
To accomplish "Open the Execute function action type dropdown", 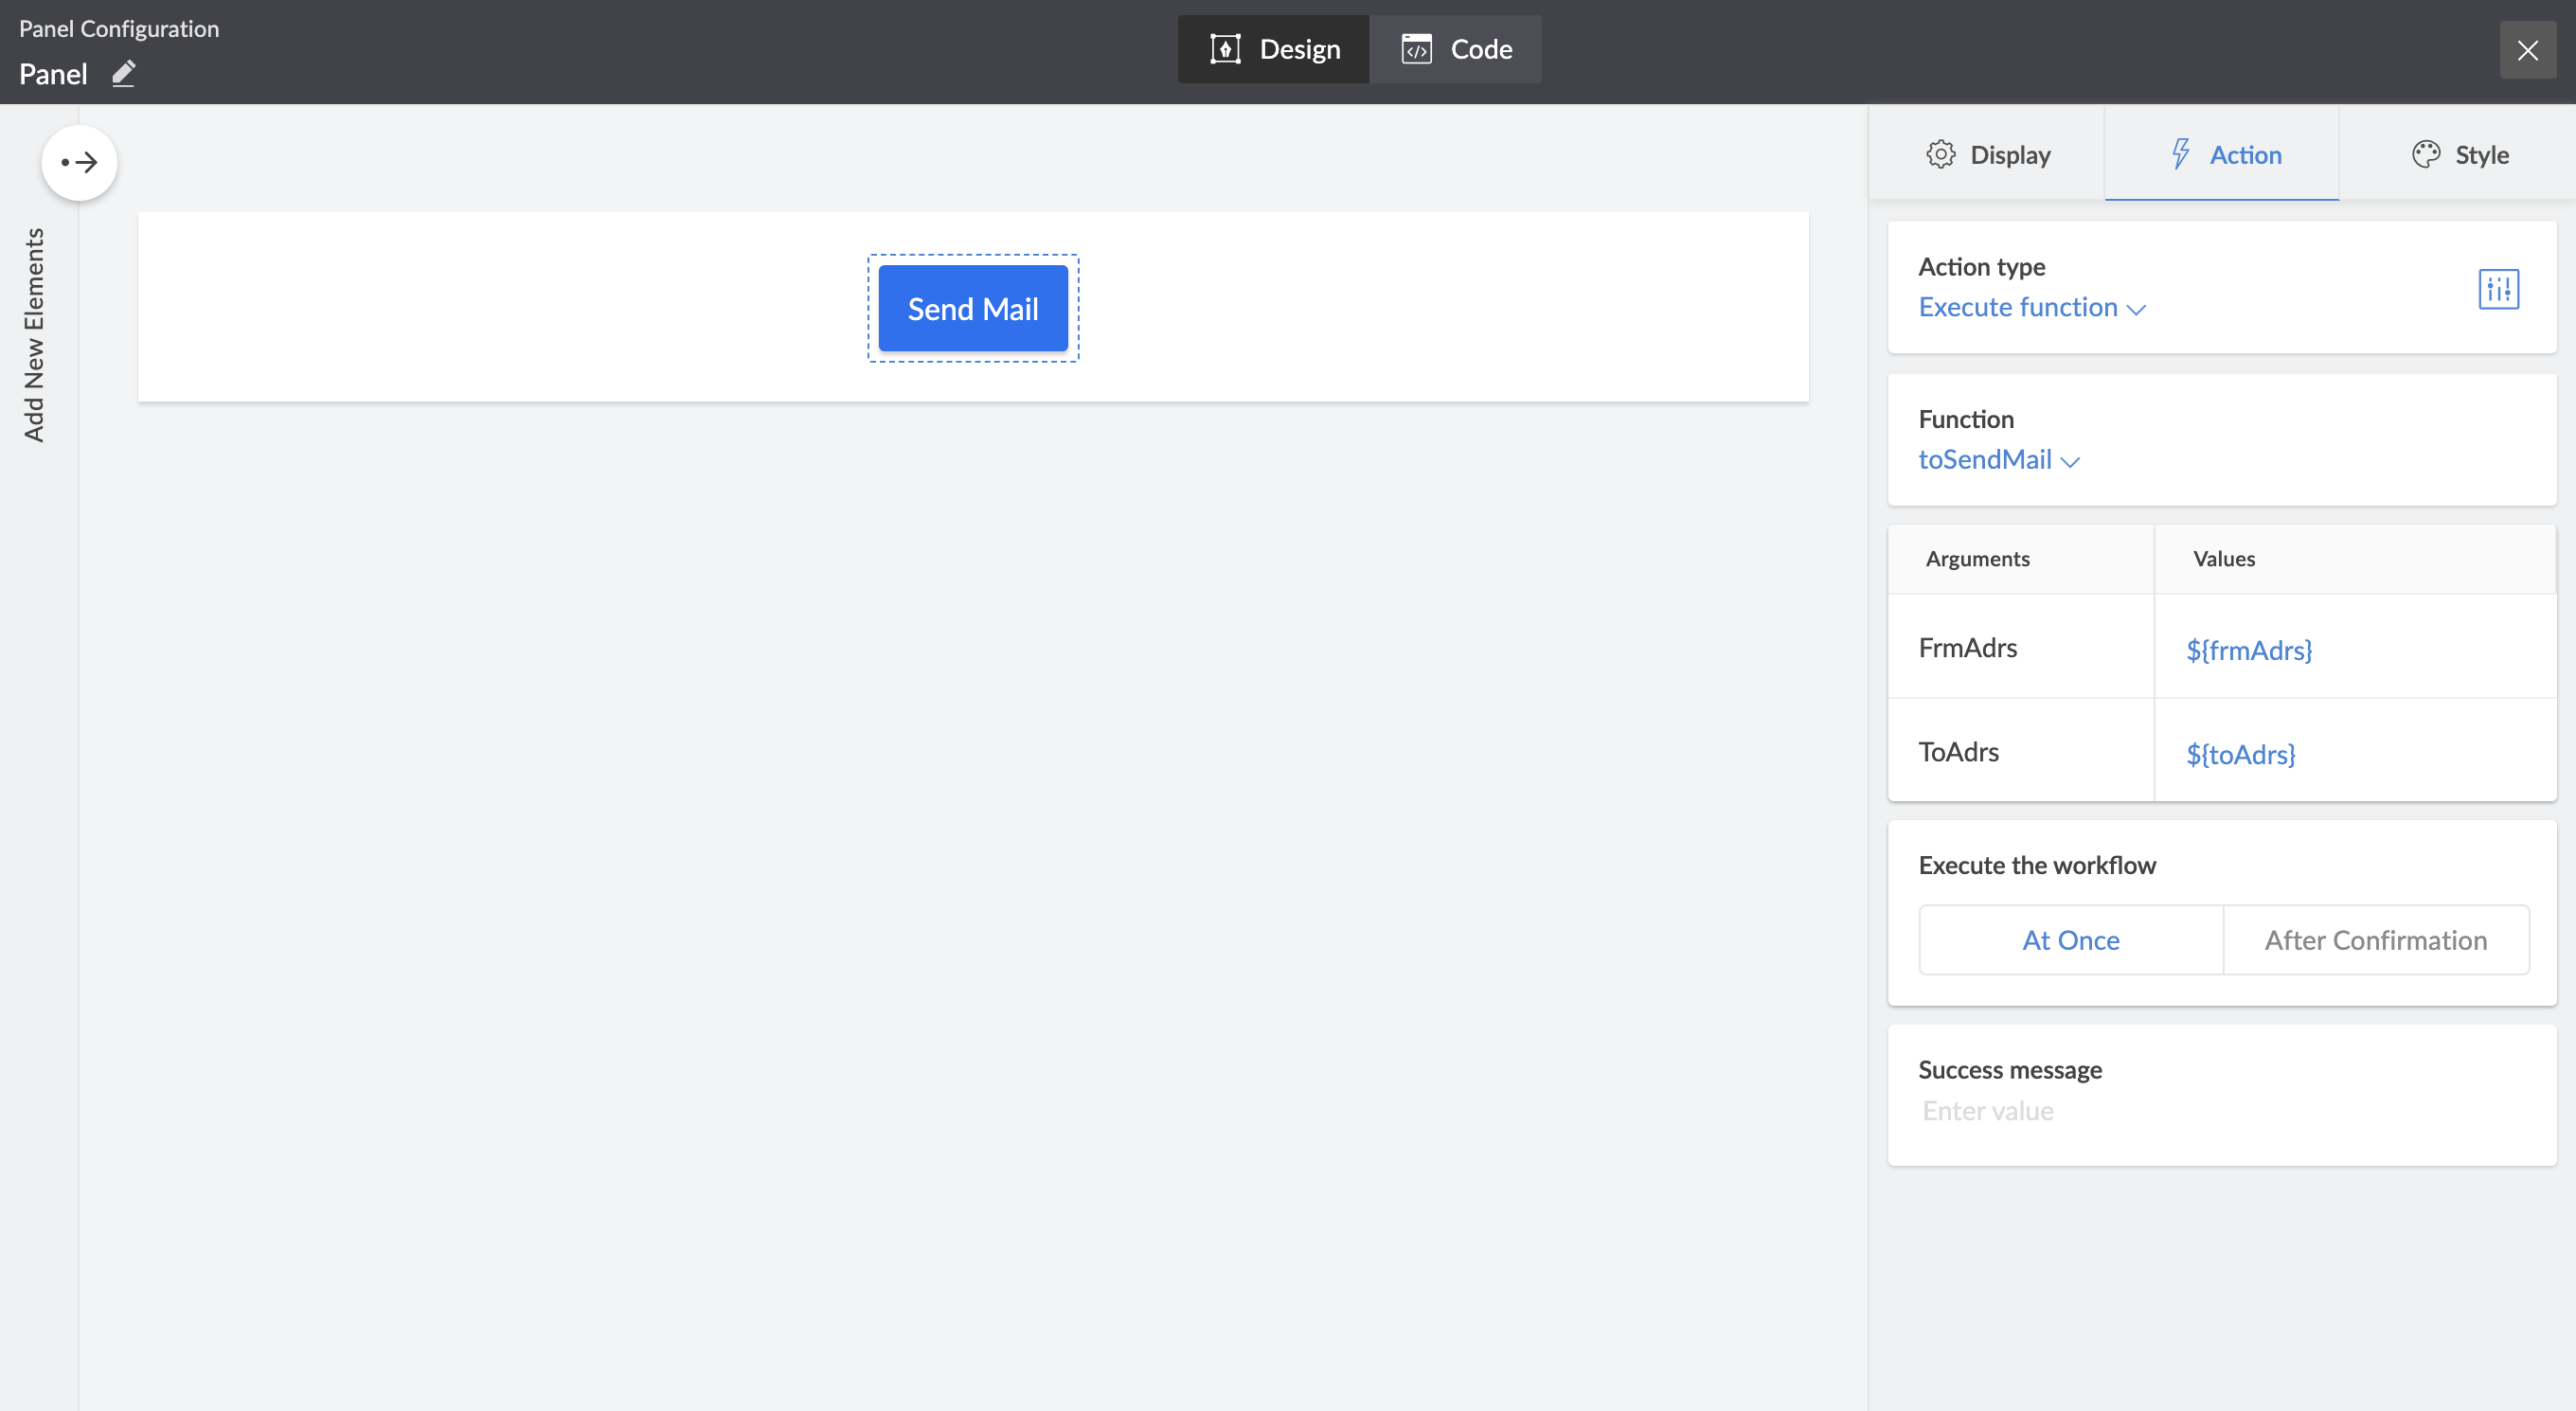I will (2031, 307).
